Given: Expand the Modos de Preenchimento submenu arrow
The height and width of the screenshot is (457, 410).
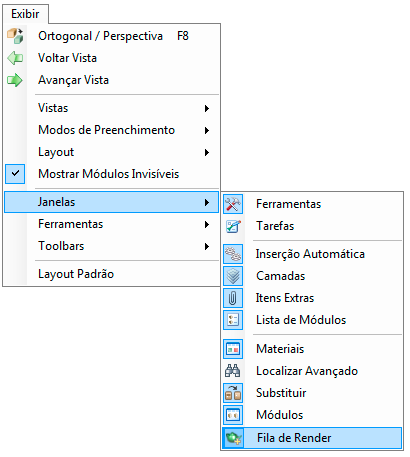Looking at the screenshot, I should (x=207, y=130).
